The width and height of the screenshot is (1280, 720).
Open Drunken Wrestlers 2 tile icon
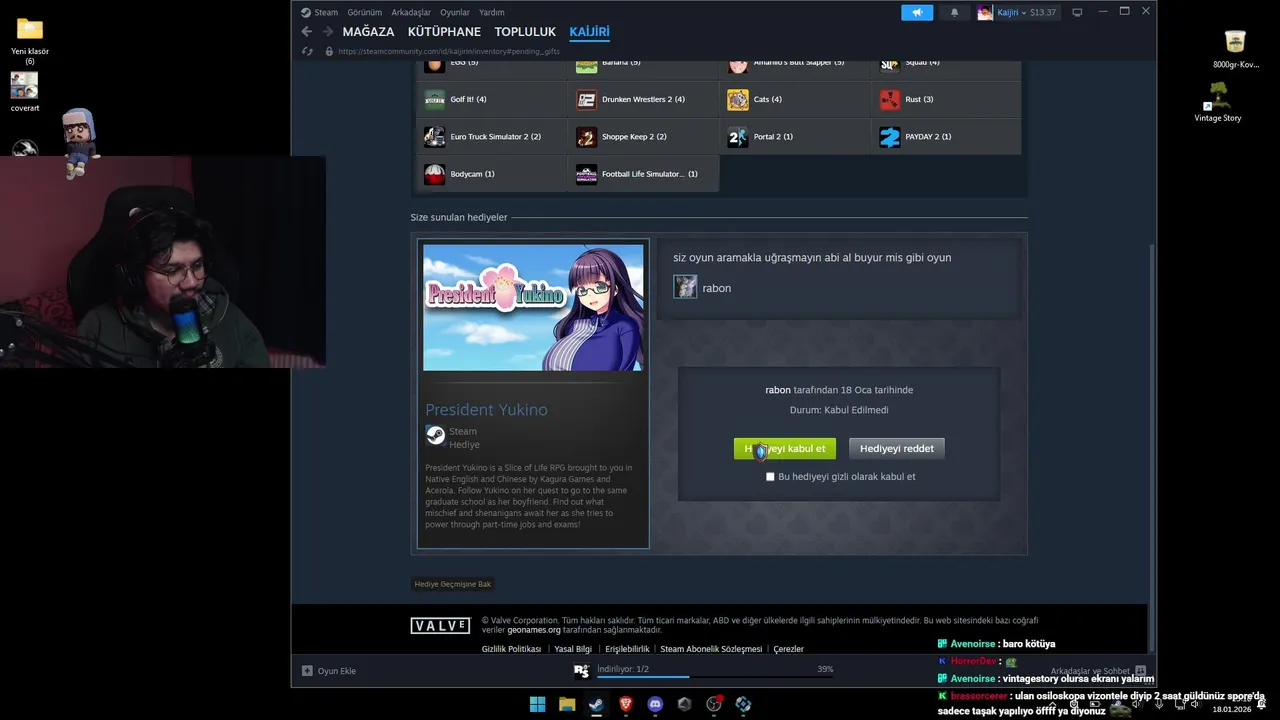click(586, 99)
